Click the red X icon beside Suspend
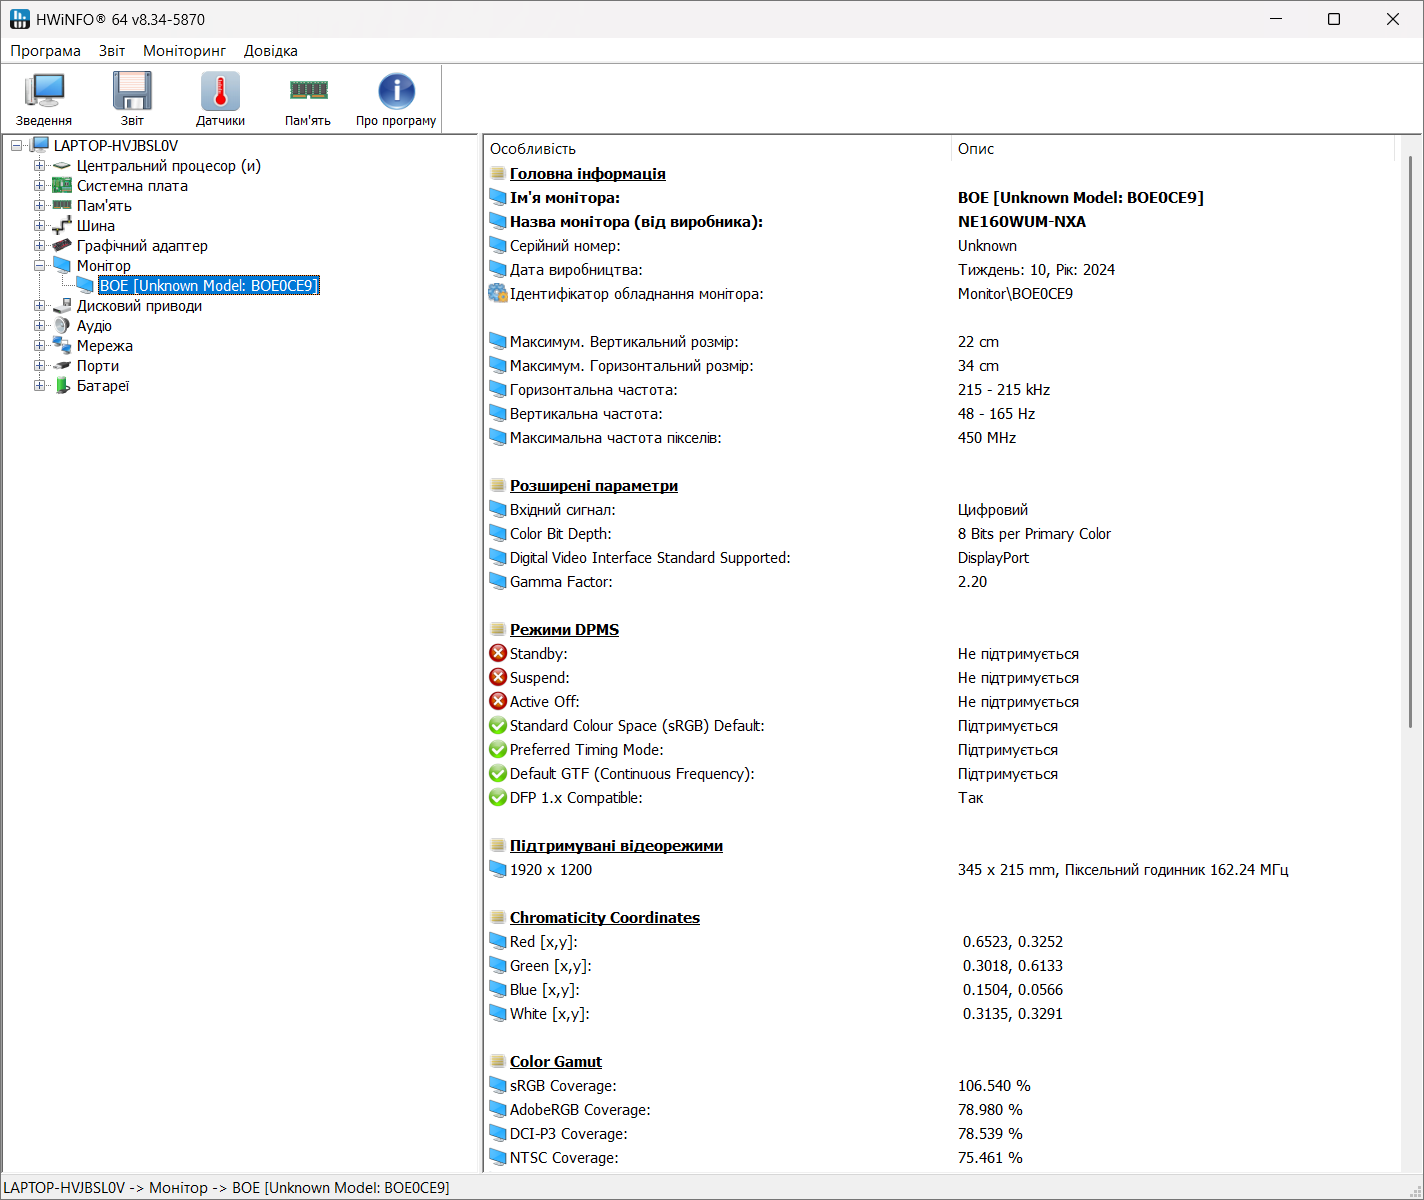The image size is (1424, 1200). 498,677
